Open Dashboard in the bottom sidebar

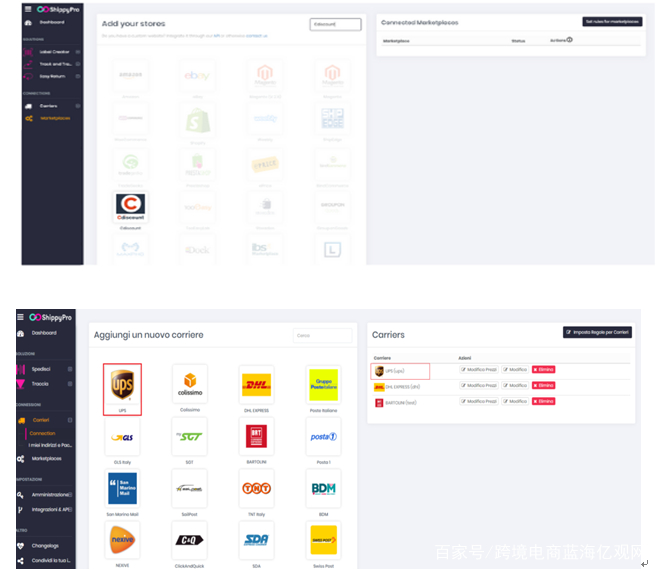[44, 333]
